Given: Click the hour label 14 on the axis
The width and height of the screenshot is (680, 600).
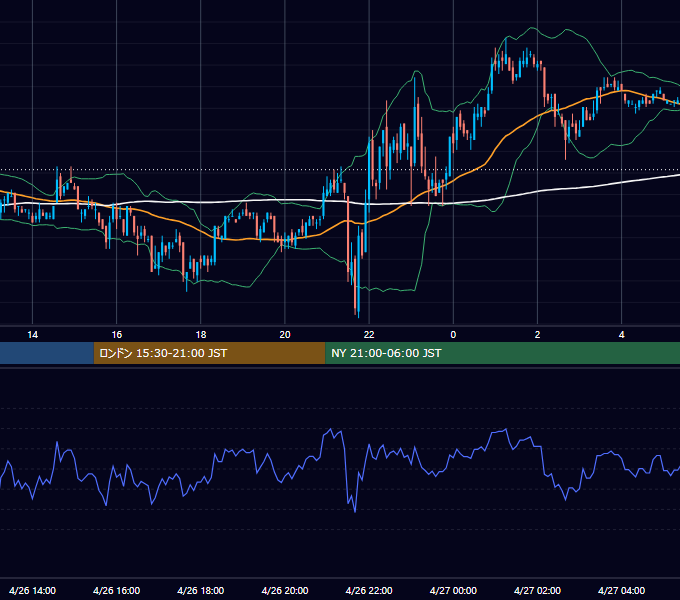Looking at the screenshot, I should pos(33,335).
